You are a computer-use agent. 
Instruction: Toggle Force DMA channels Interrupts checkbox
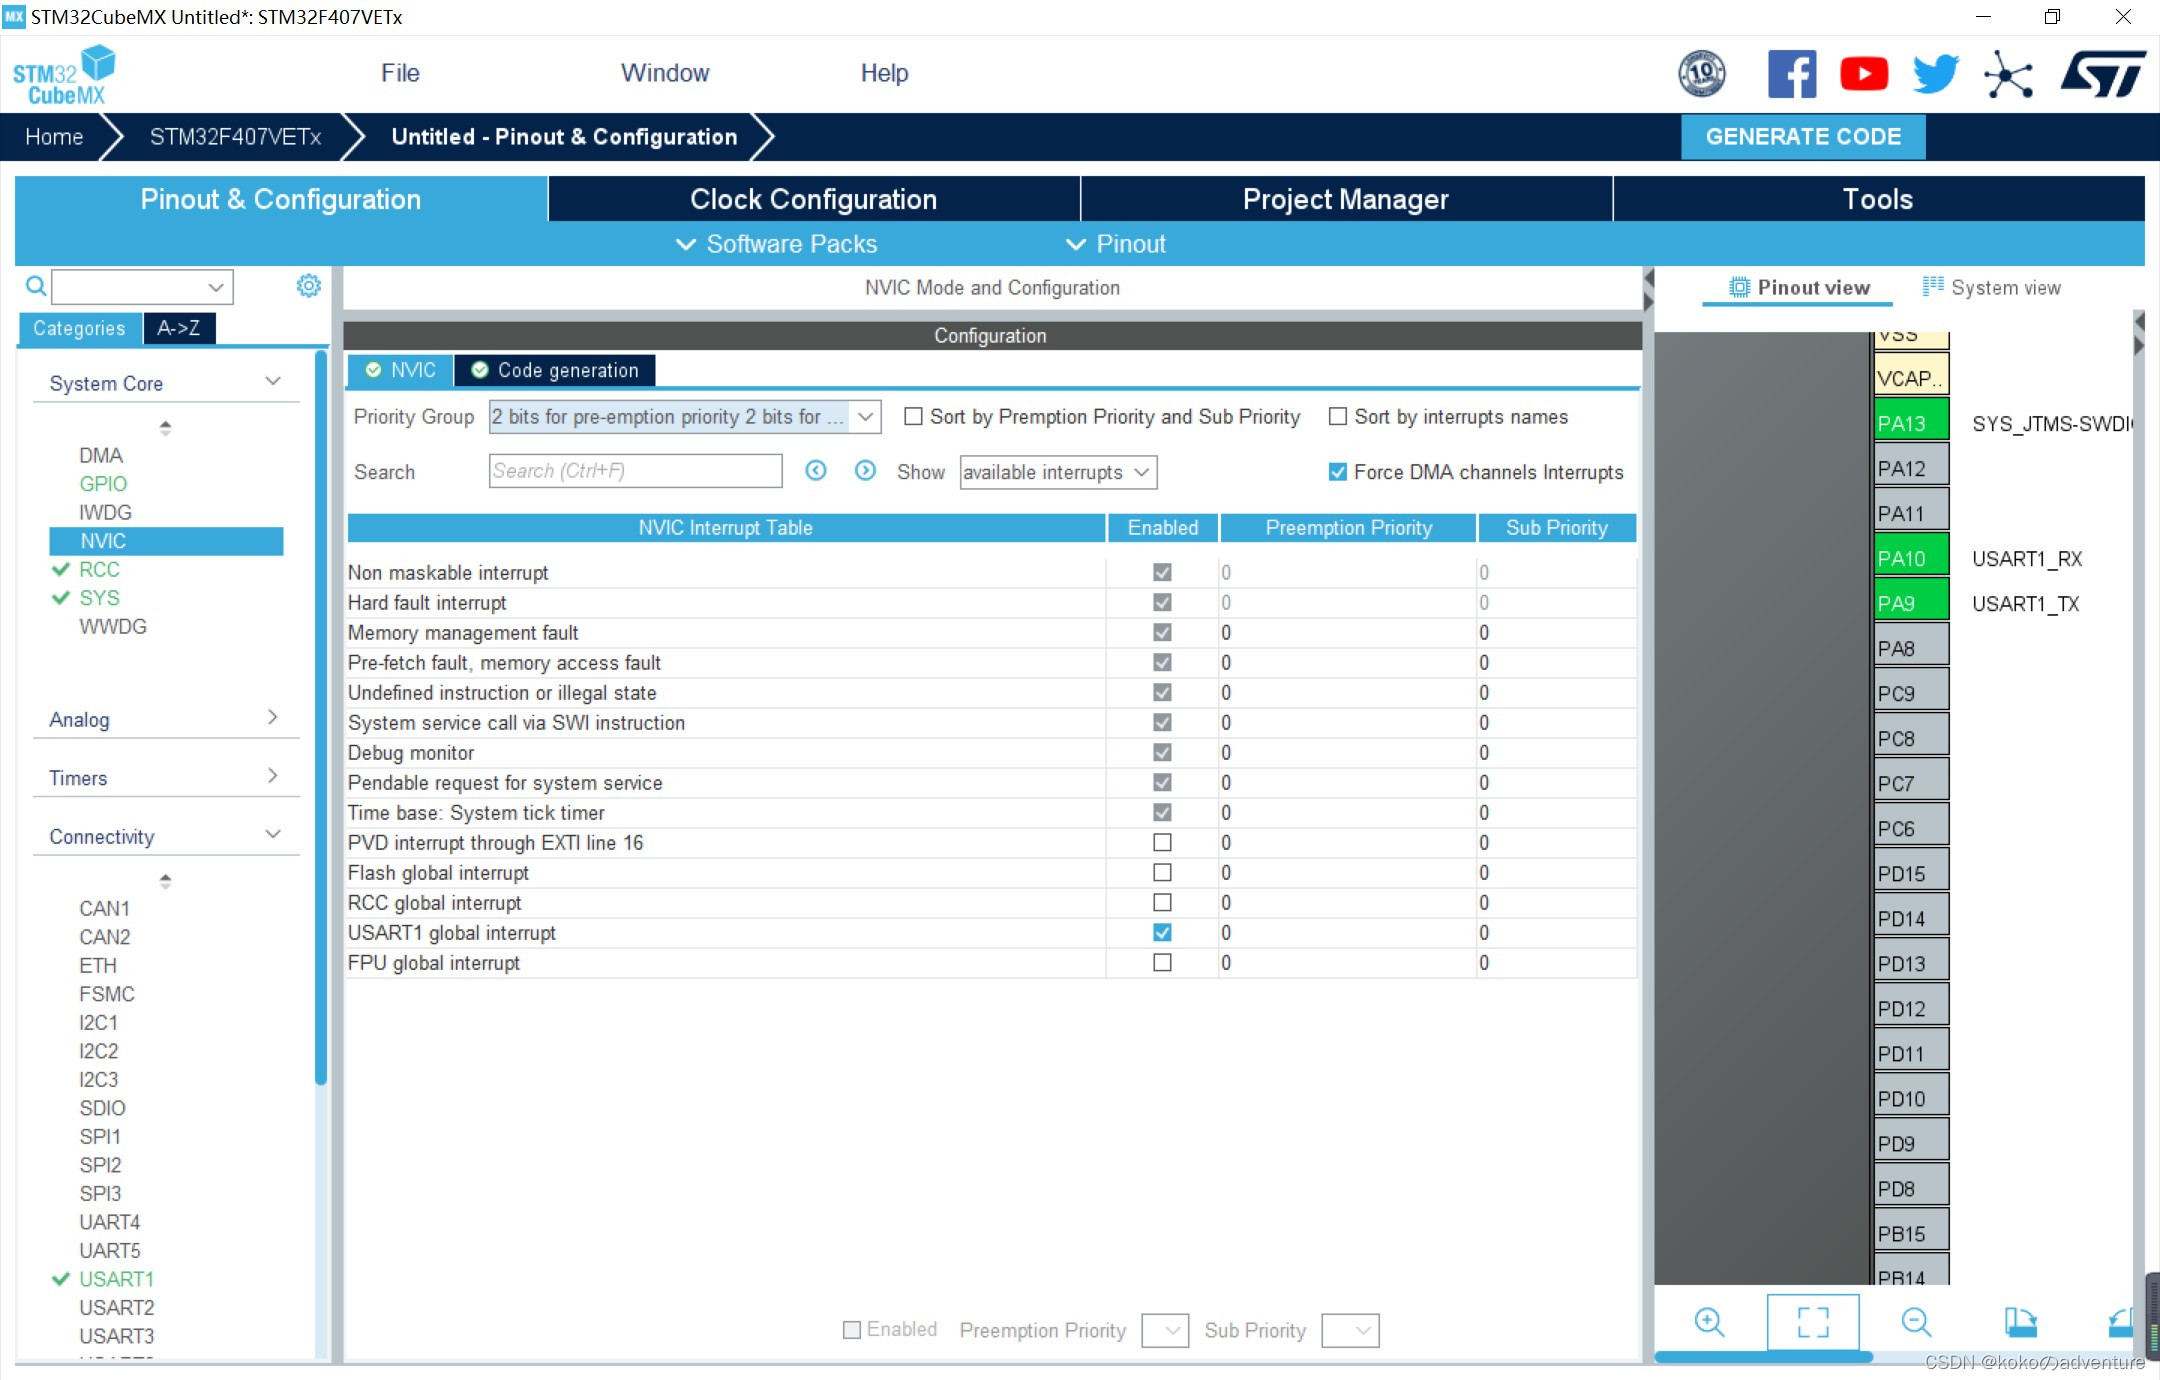pos(1337,472)
